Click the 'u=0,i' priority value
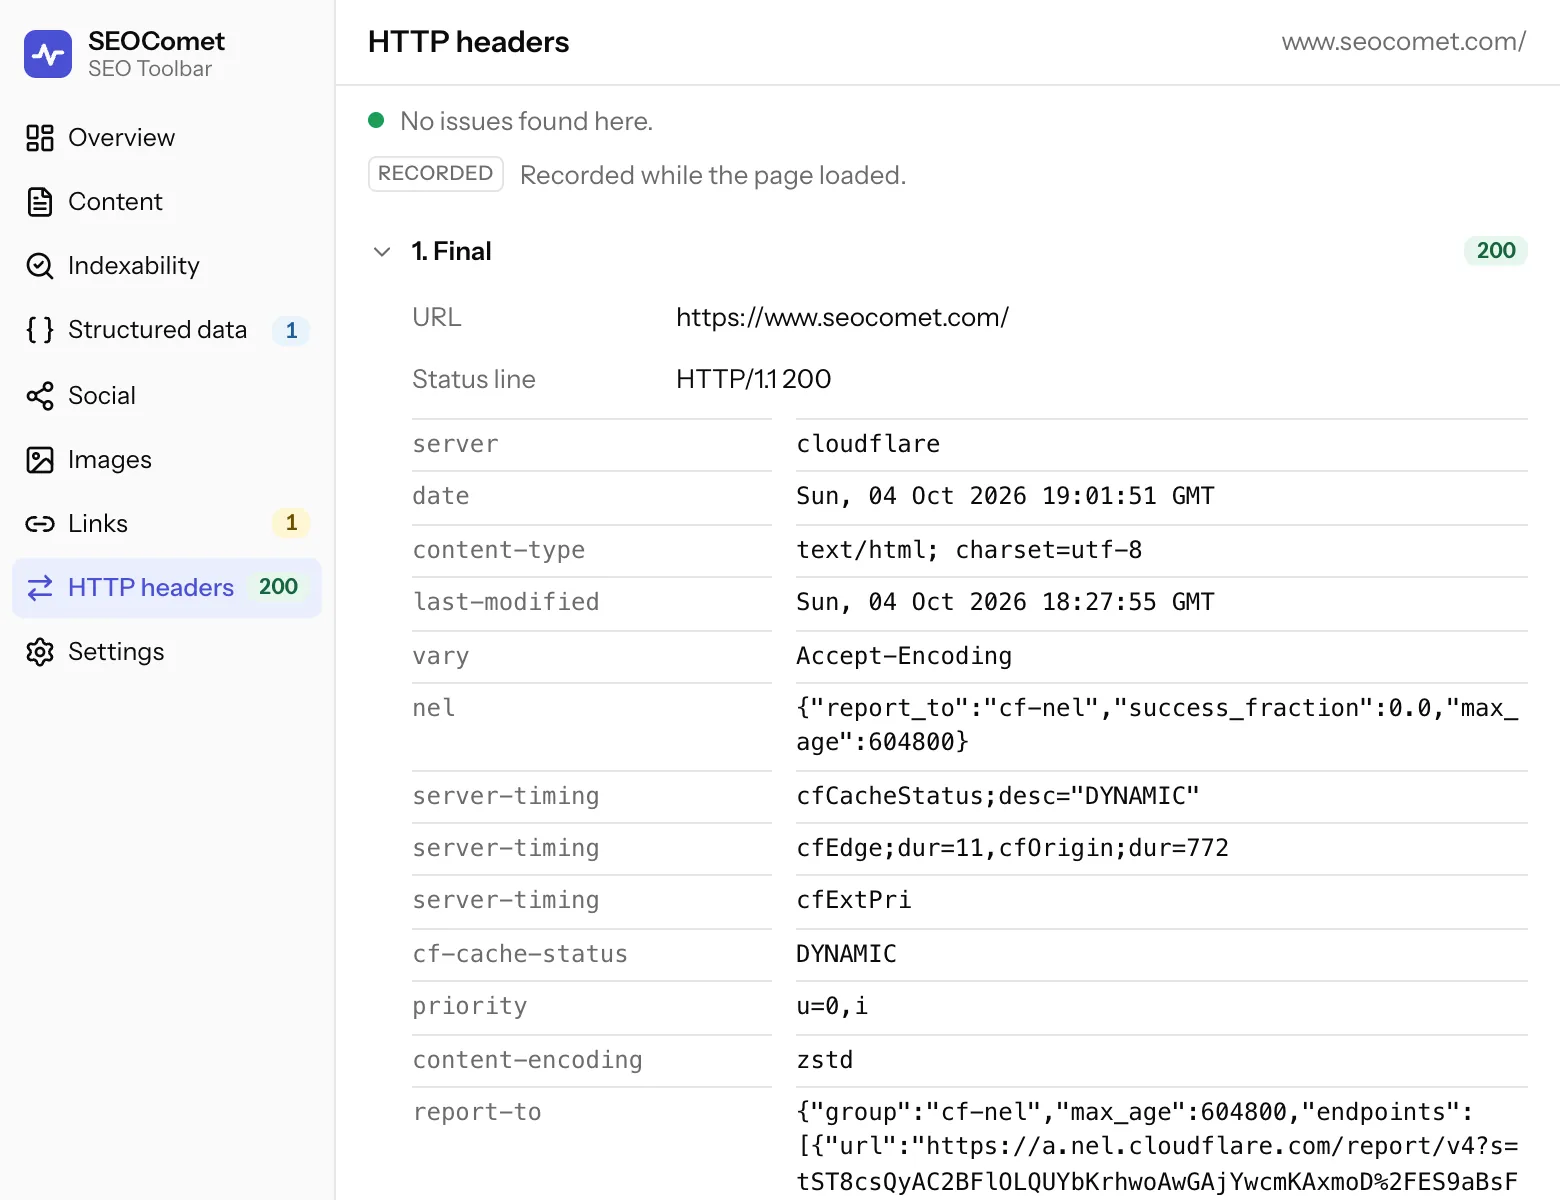 832,1006
